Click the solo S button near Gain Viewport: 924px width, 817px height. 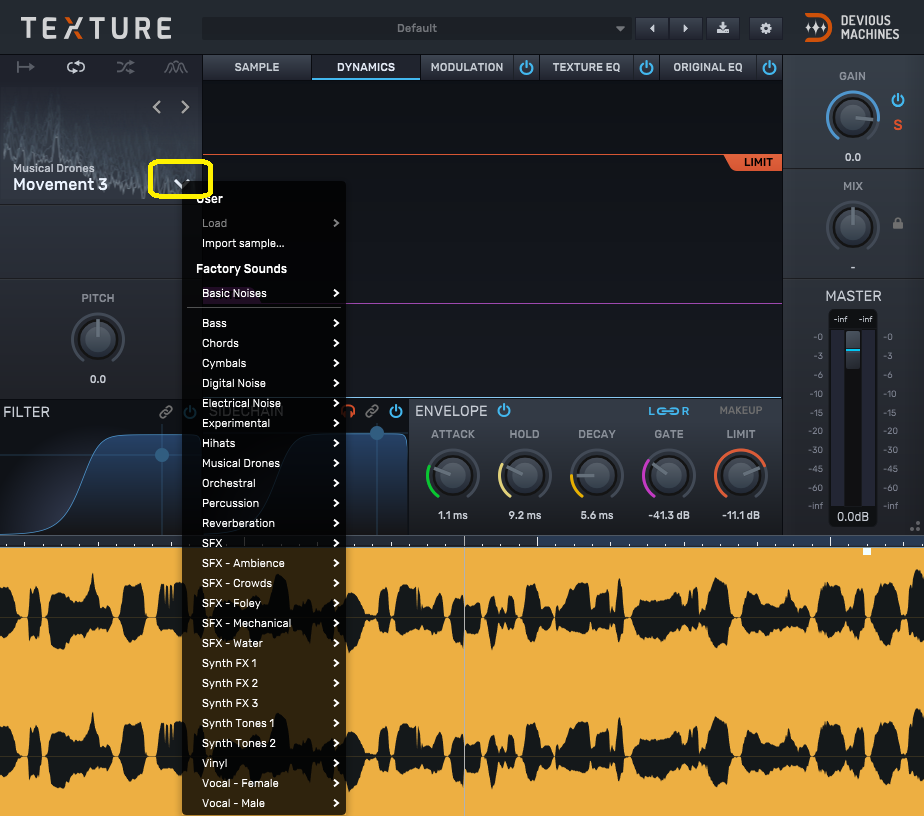coord(897,125)
